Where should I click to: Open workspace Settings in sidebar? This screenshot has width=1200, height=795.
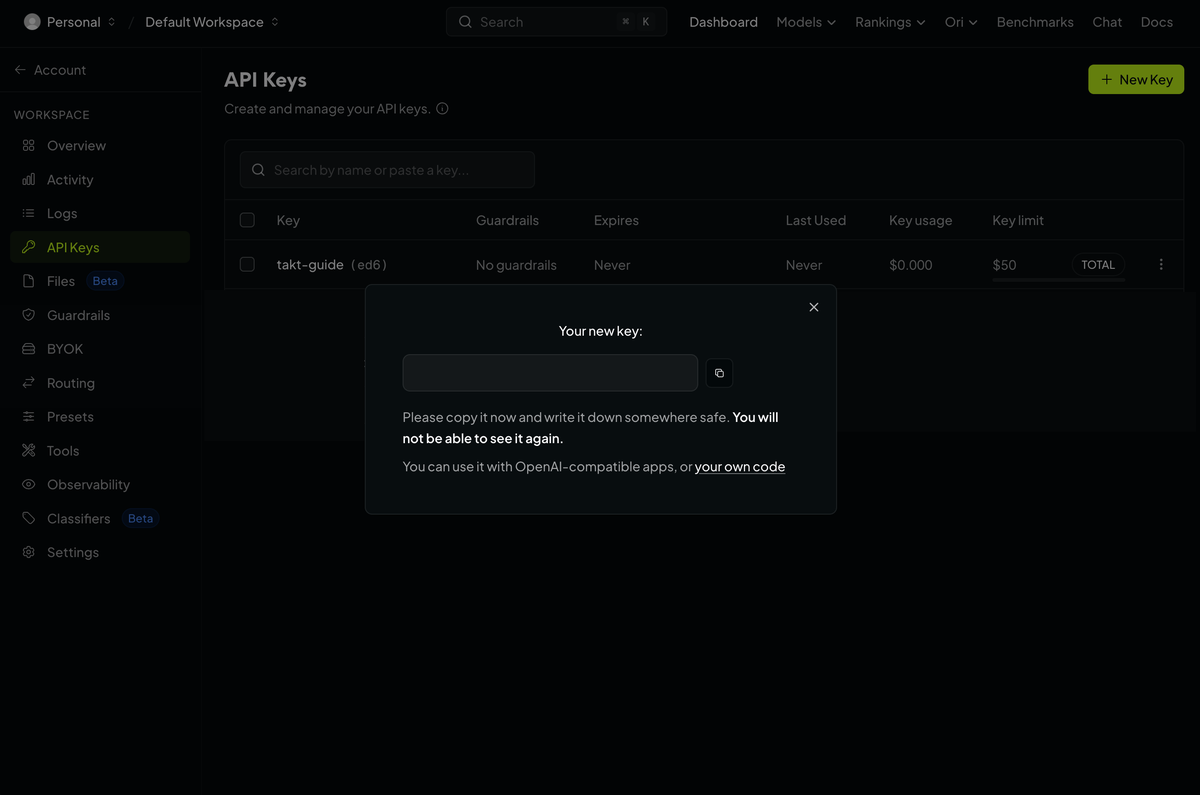(100, 553)
